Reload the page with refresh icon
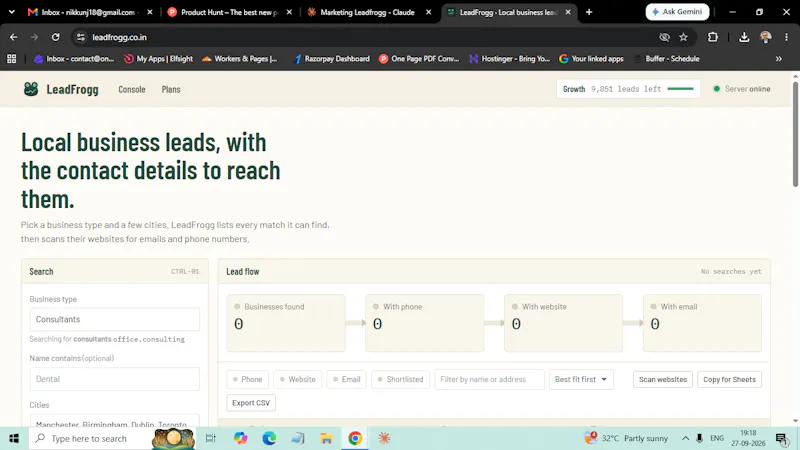The image size is (800, 450). (56, 37)
